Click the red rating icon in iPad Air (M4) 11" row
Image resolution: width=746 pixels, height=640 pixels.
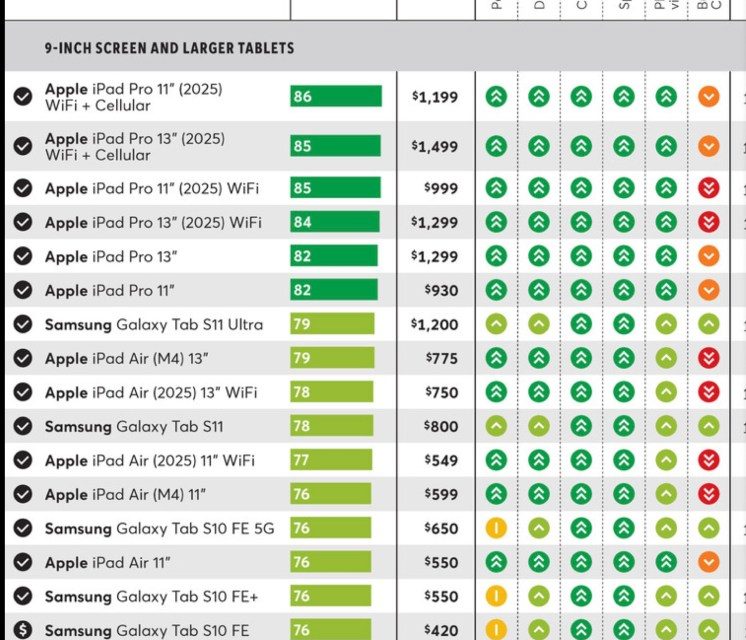708,494
